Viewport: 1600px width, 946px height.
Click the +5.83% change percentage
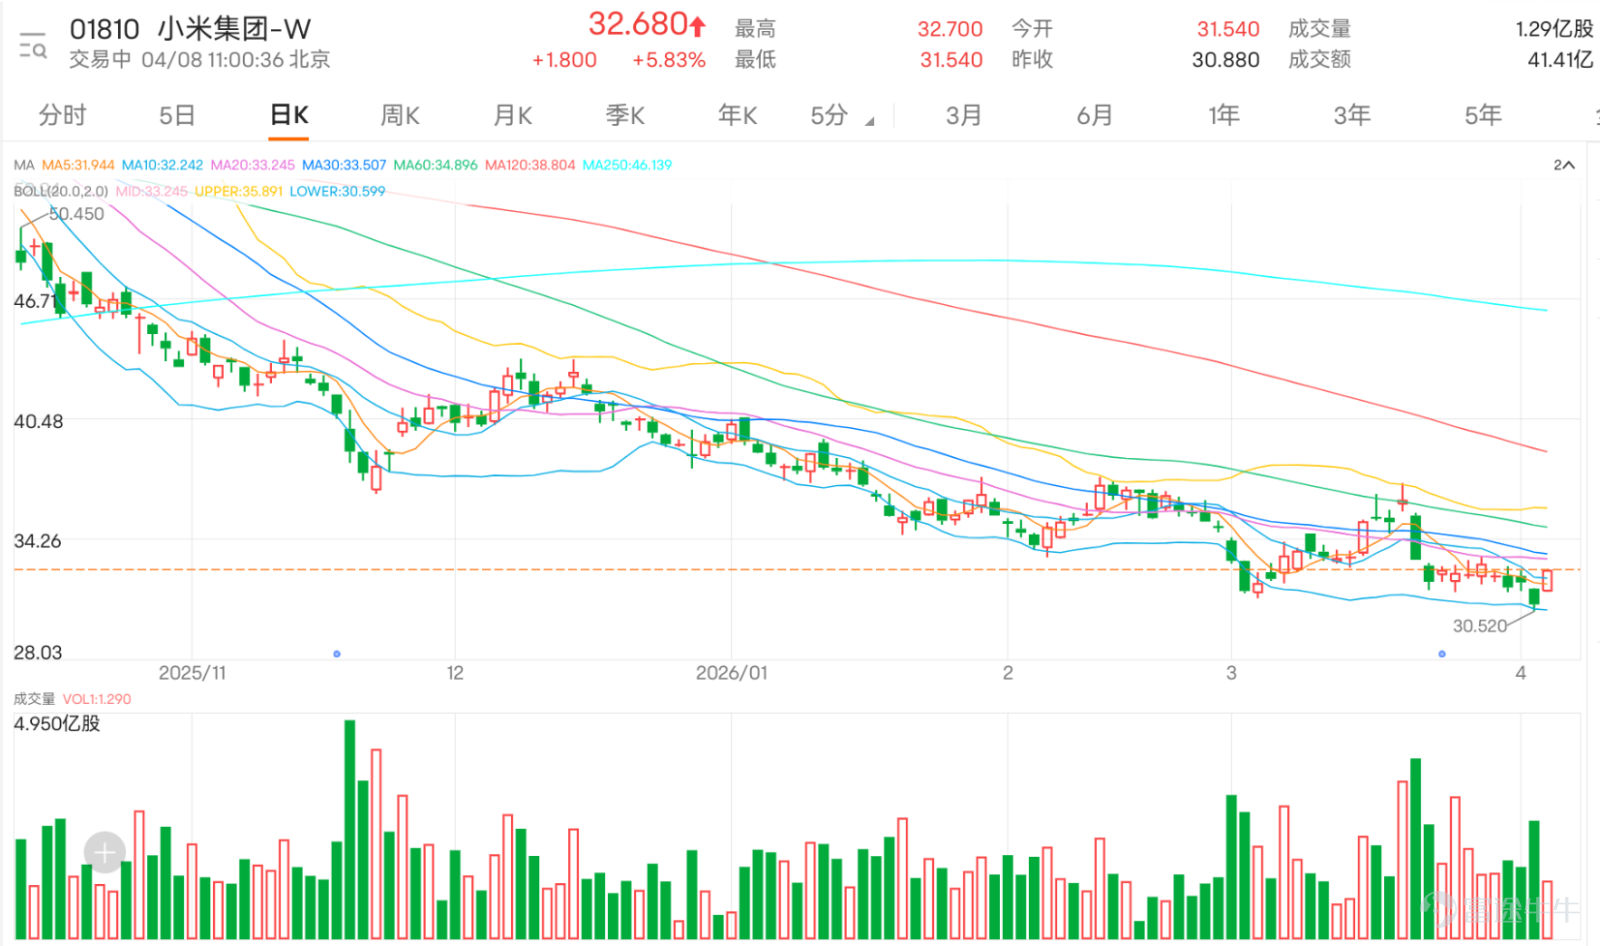click(x=669, y=60)
